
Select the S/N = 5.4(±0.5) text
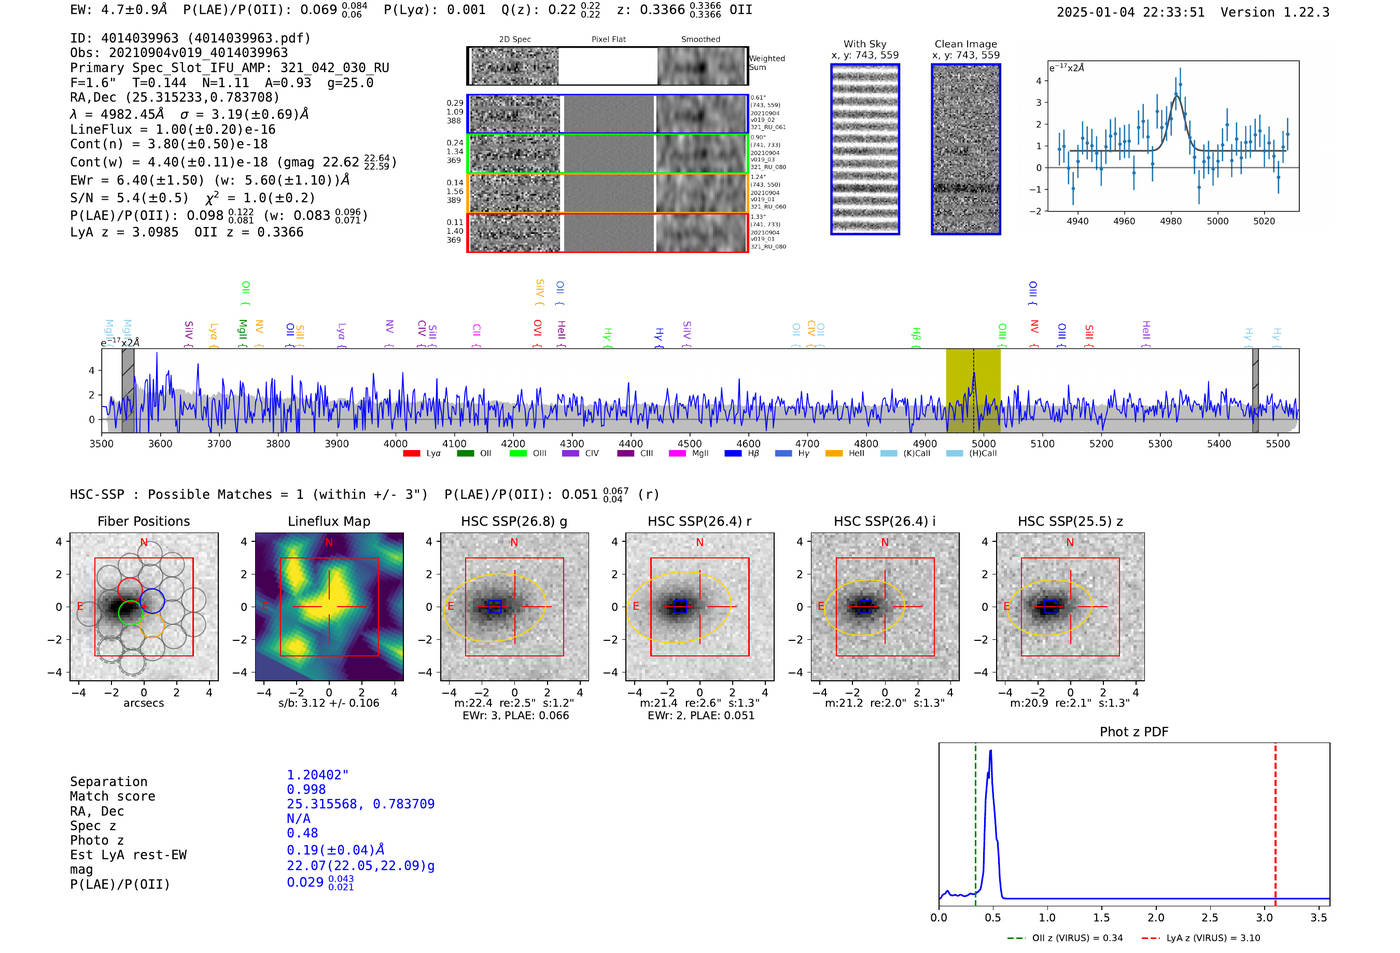[x=129, y=198]
